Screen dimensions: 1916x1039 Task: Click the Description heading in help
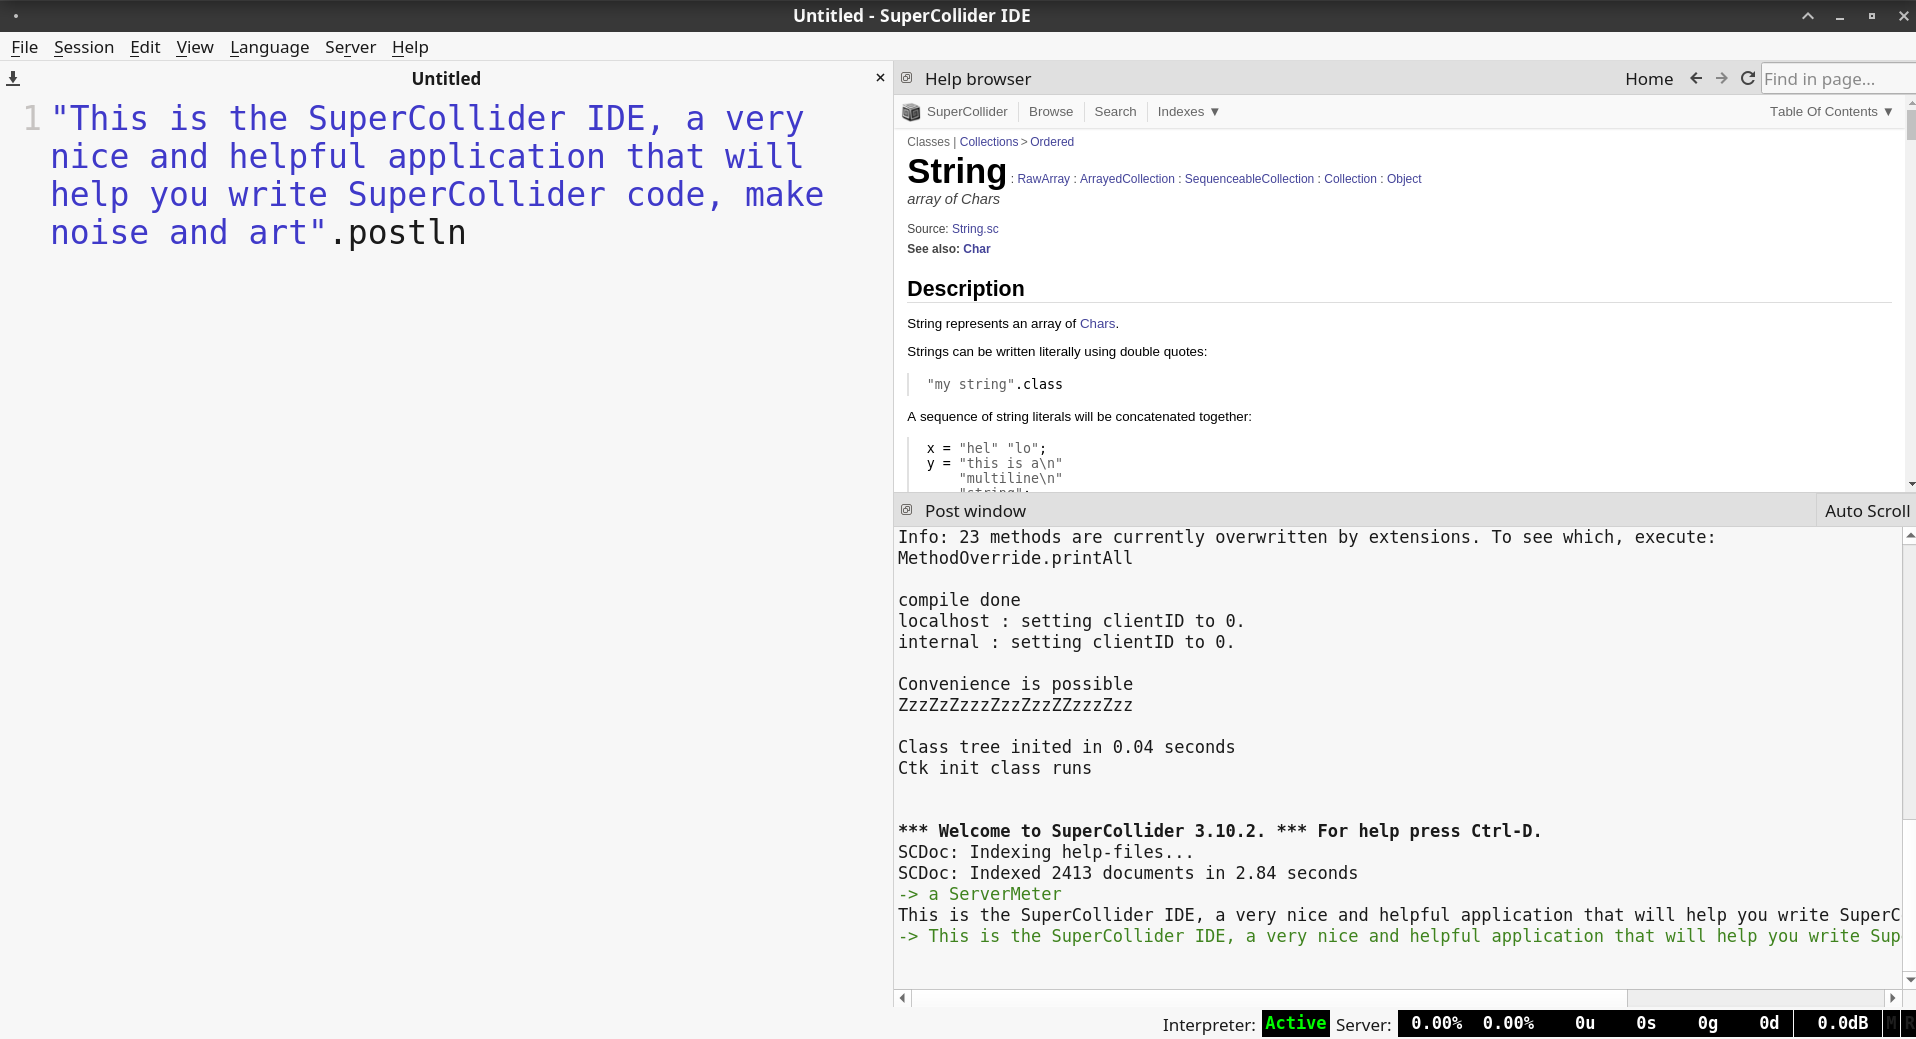pyautogui.click(x=965, y=289)
